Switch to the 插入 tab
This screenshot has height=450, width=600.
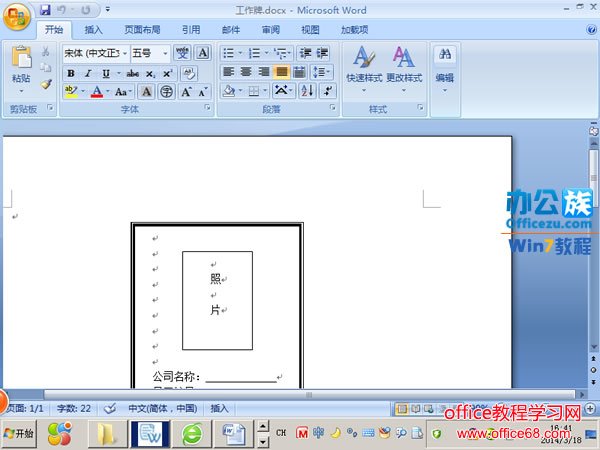(93, 30)
